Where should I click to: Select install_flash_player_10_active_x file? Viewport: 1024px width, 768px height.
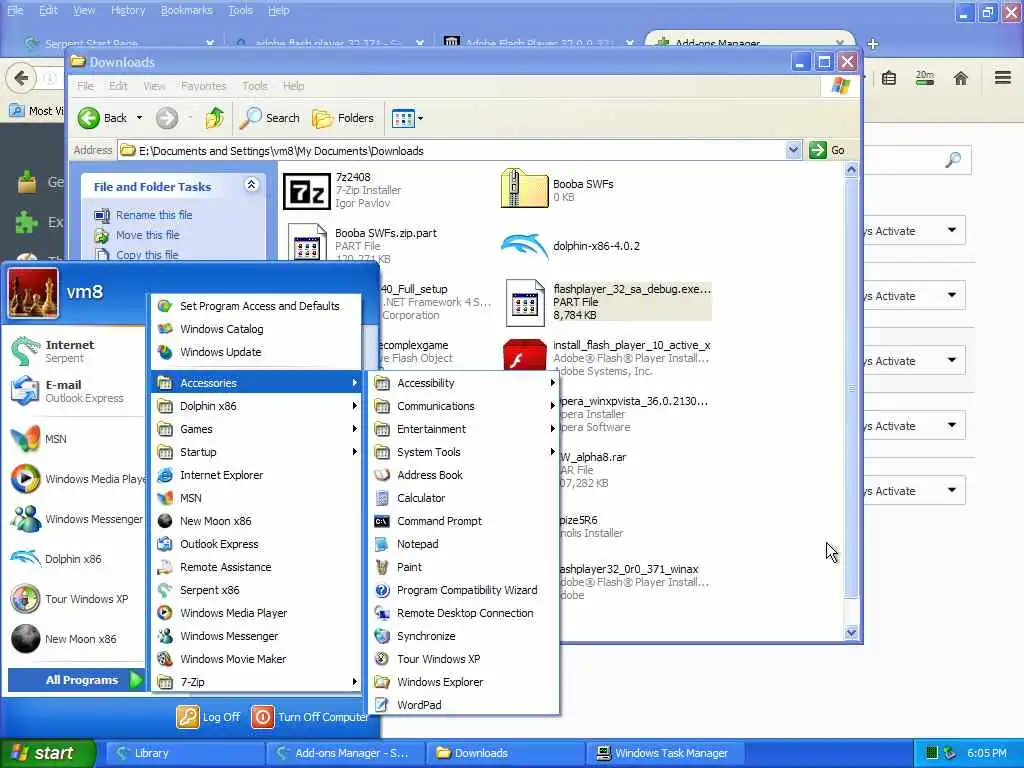[607, 358]
